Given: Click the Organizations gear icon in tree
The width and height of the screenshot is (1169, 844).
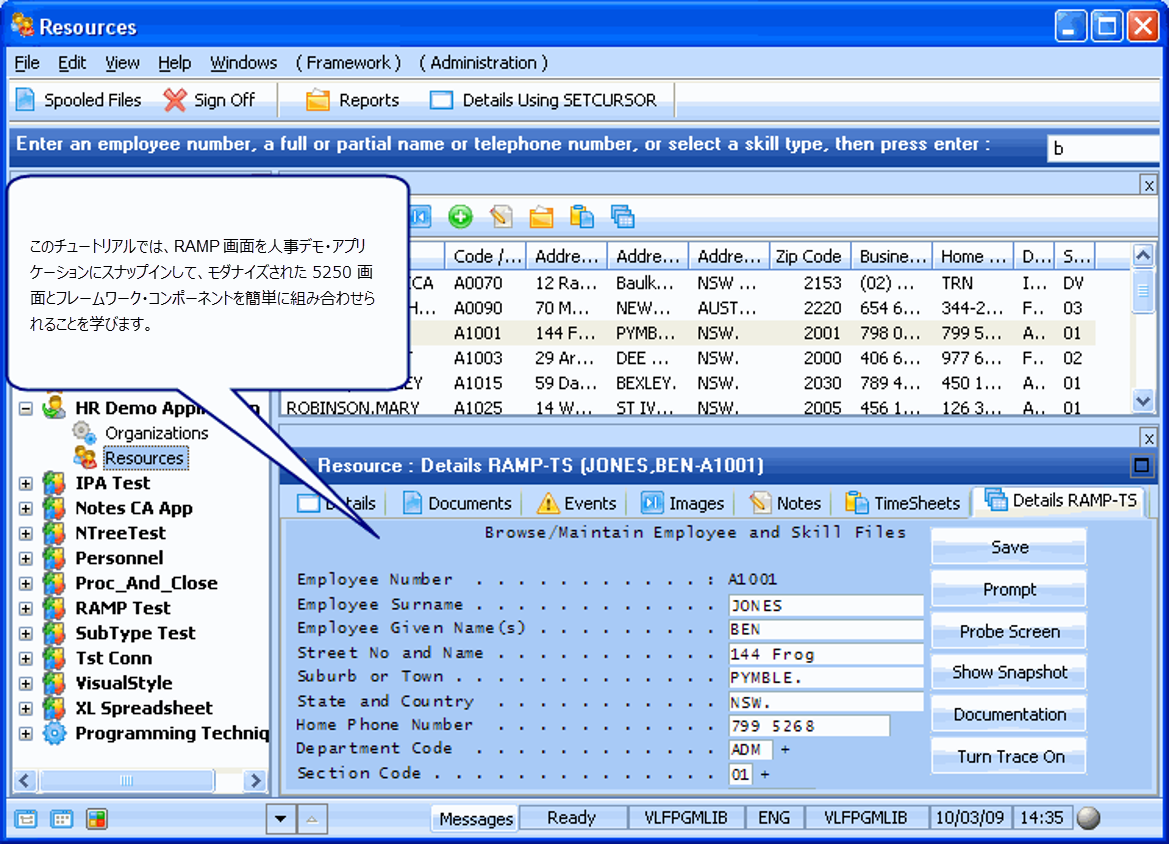Looking at the screenshot, I should (84, 432).
